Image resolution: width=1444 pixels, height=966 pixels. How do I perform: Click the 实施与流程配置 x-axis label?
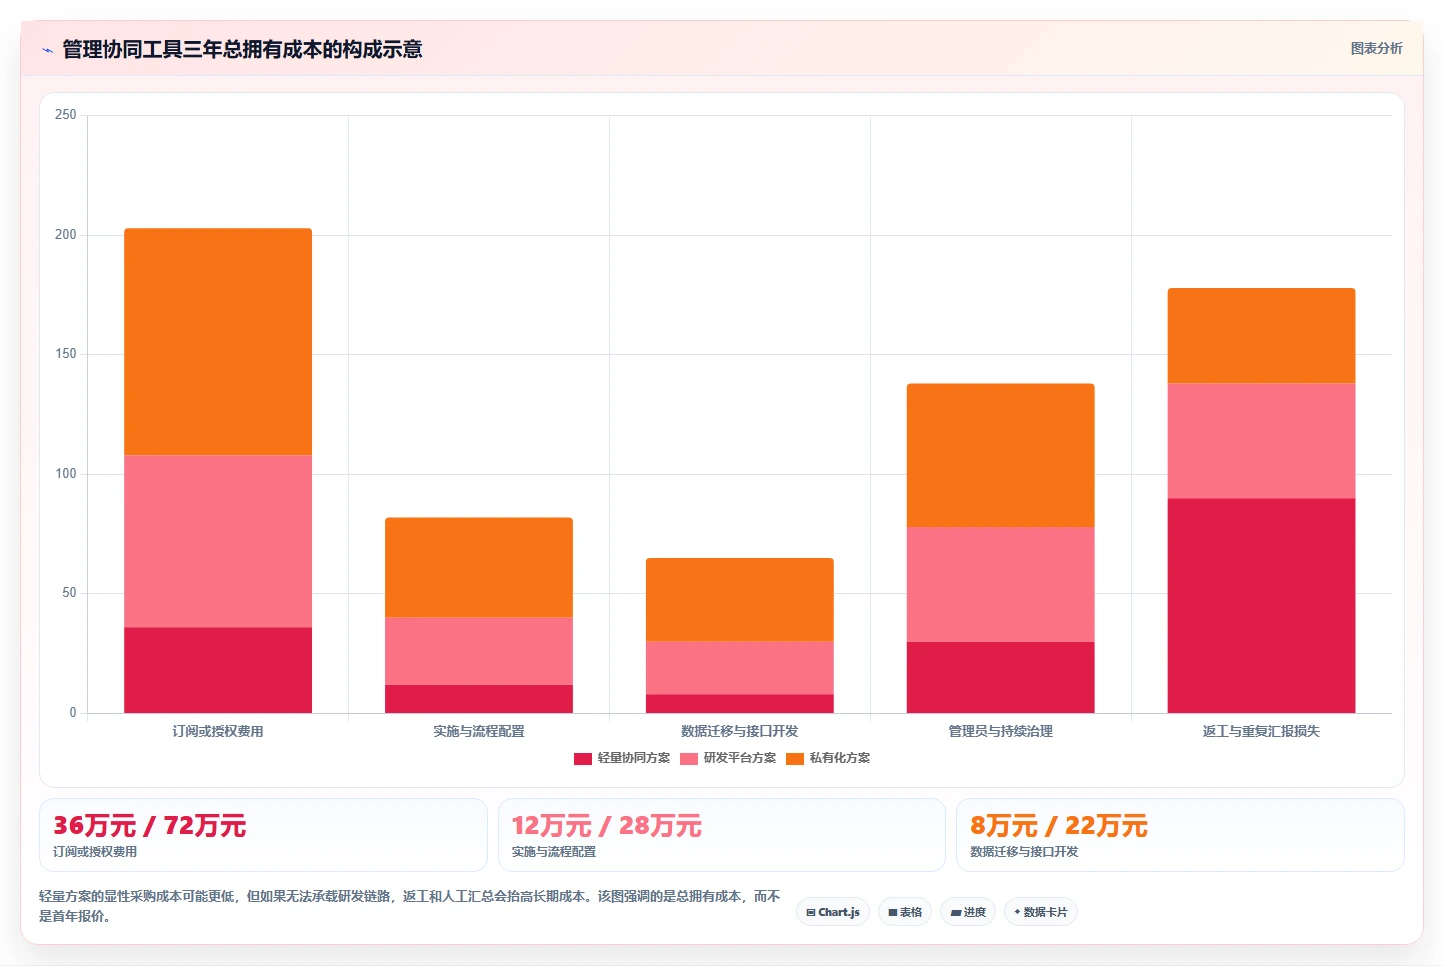(479, 731)
